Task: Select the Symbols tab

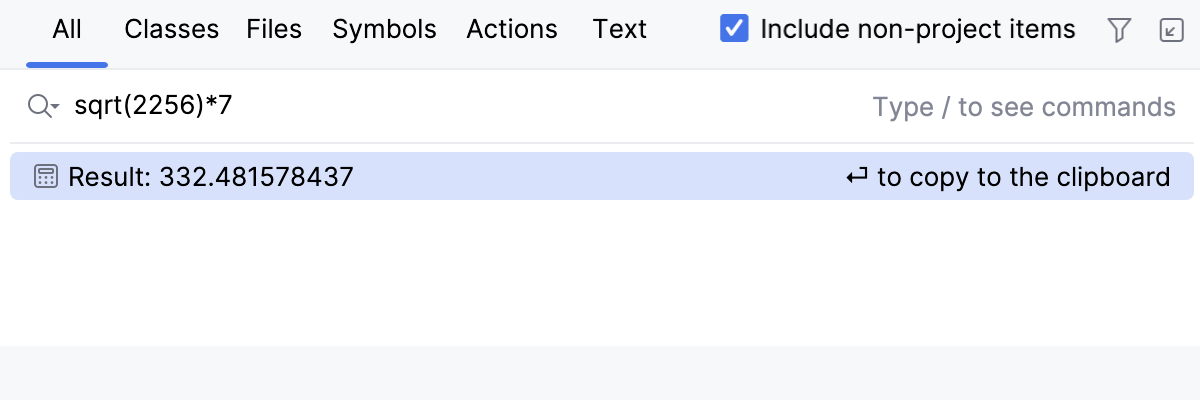Action: tap(384, 29)
